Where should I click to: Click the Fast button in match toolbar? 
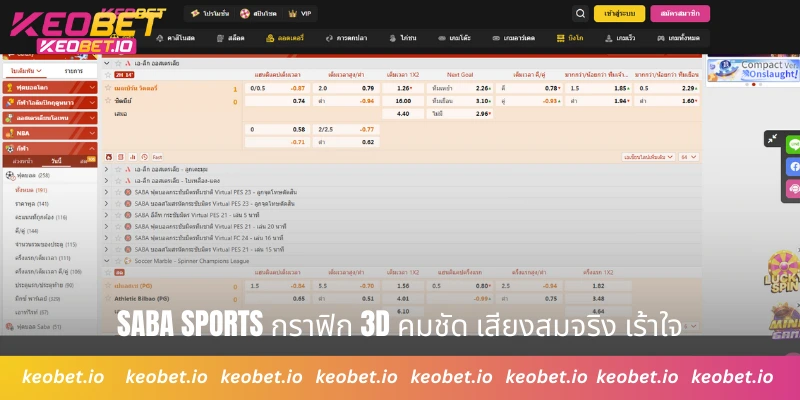coord(157,157)
